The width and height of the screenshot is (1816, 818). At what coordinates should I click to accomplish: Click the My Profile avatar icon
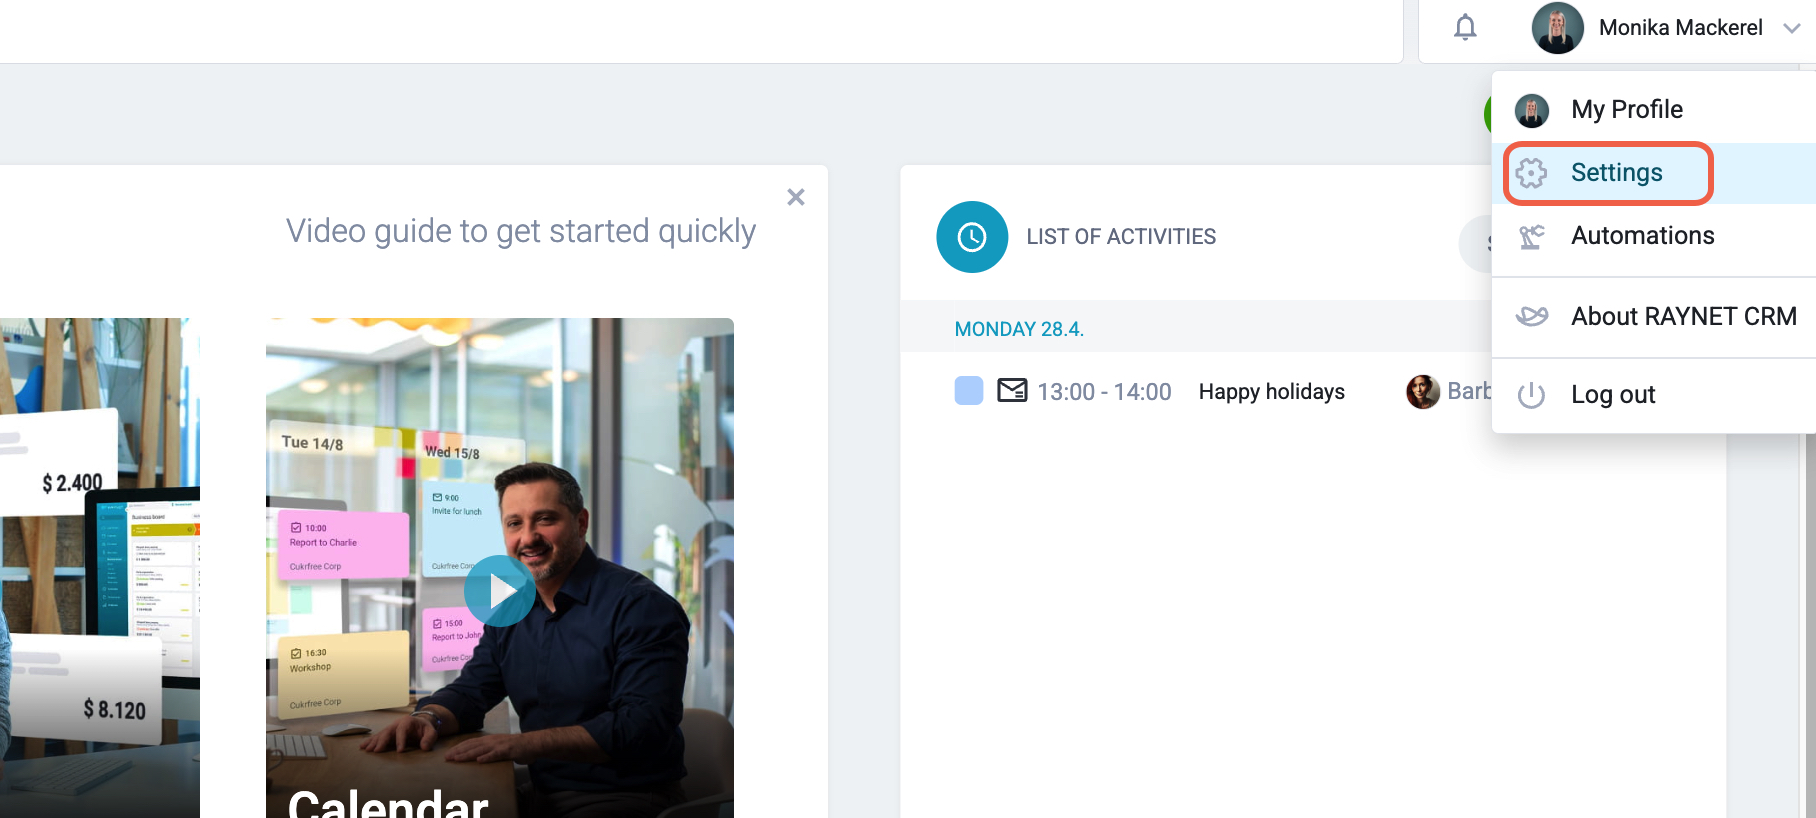[x=1531, y=110]
